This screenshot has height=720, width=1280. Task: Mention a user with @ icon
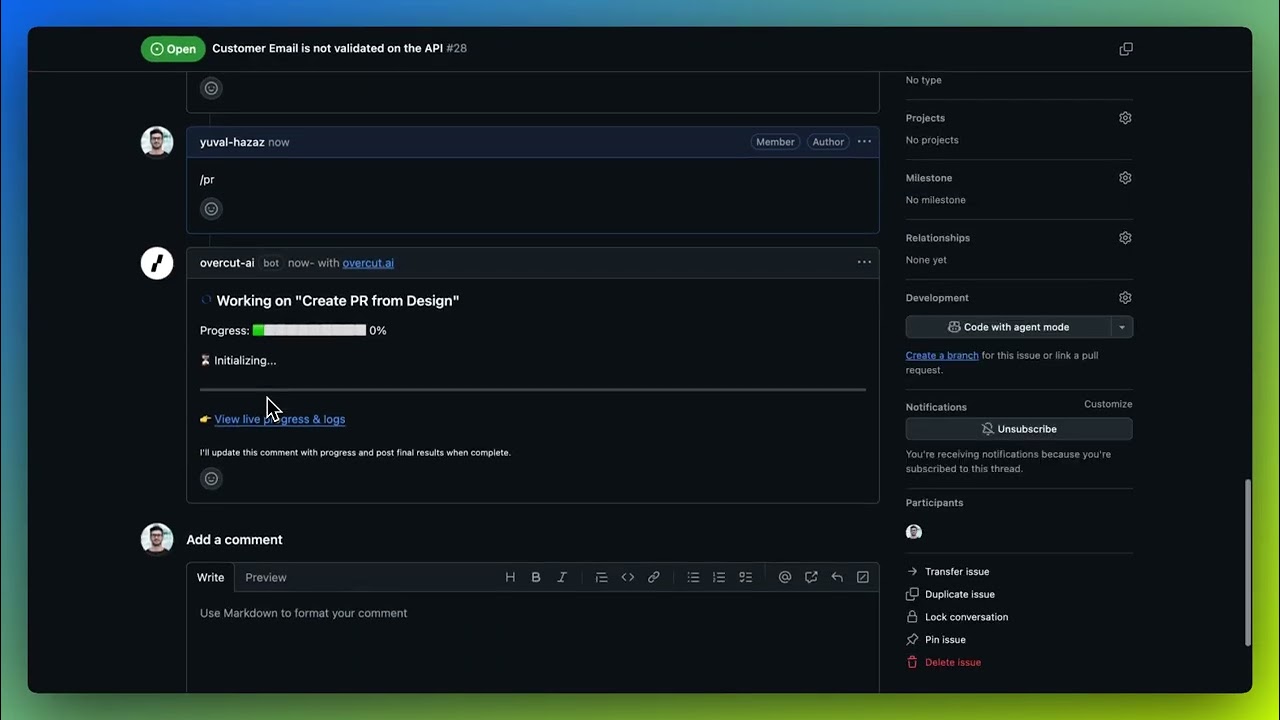785,577
